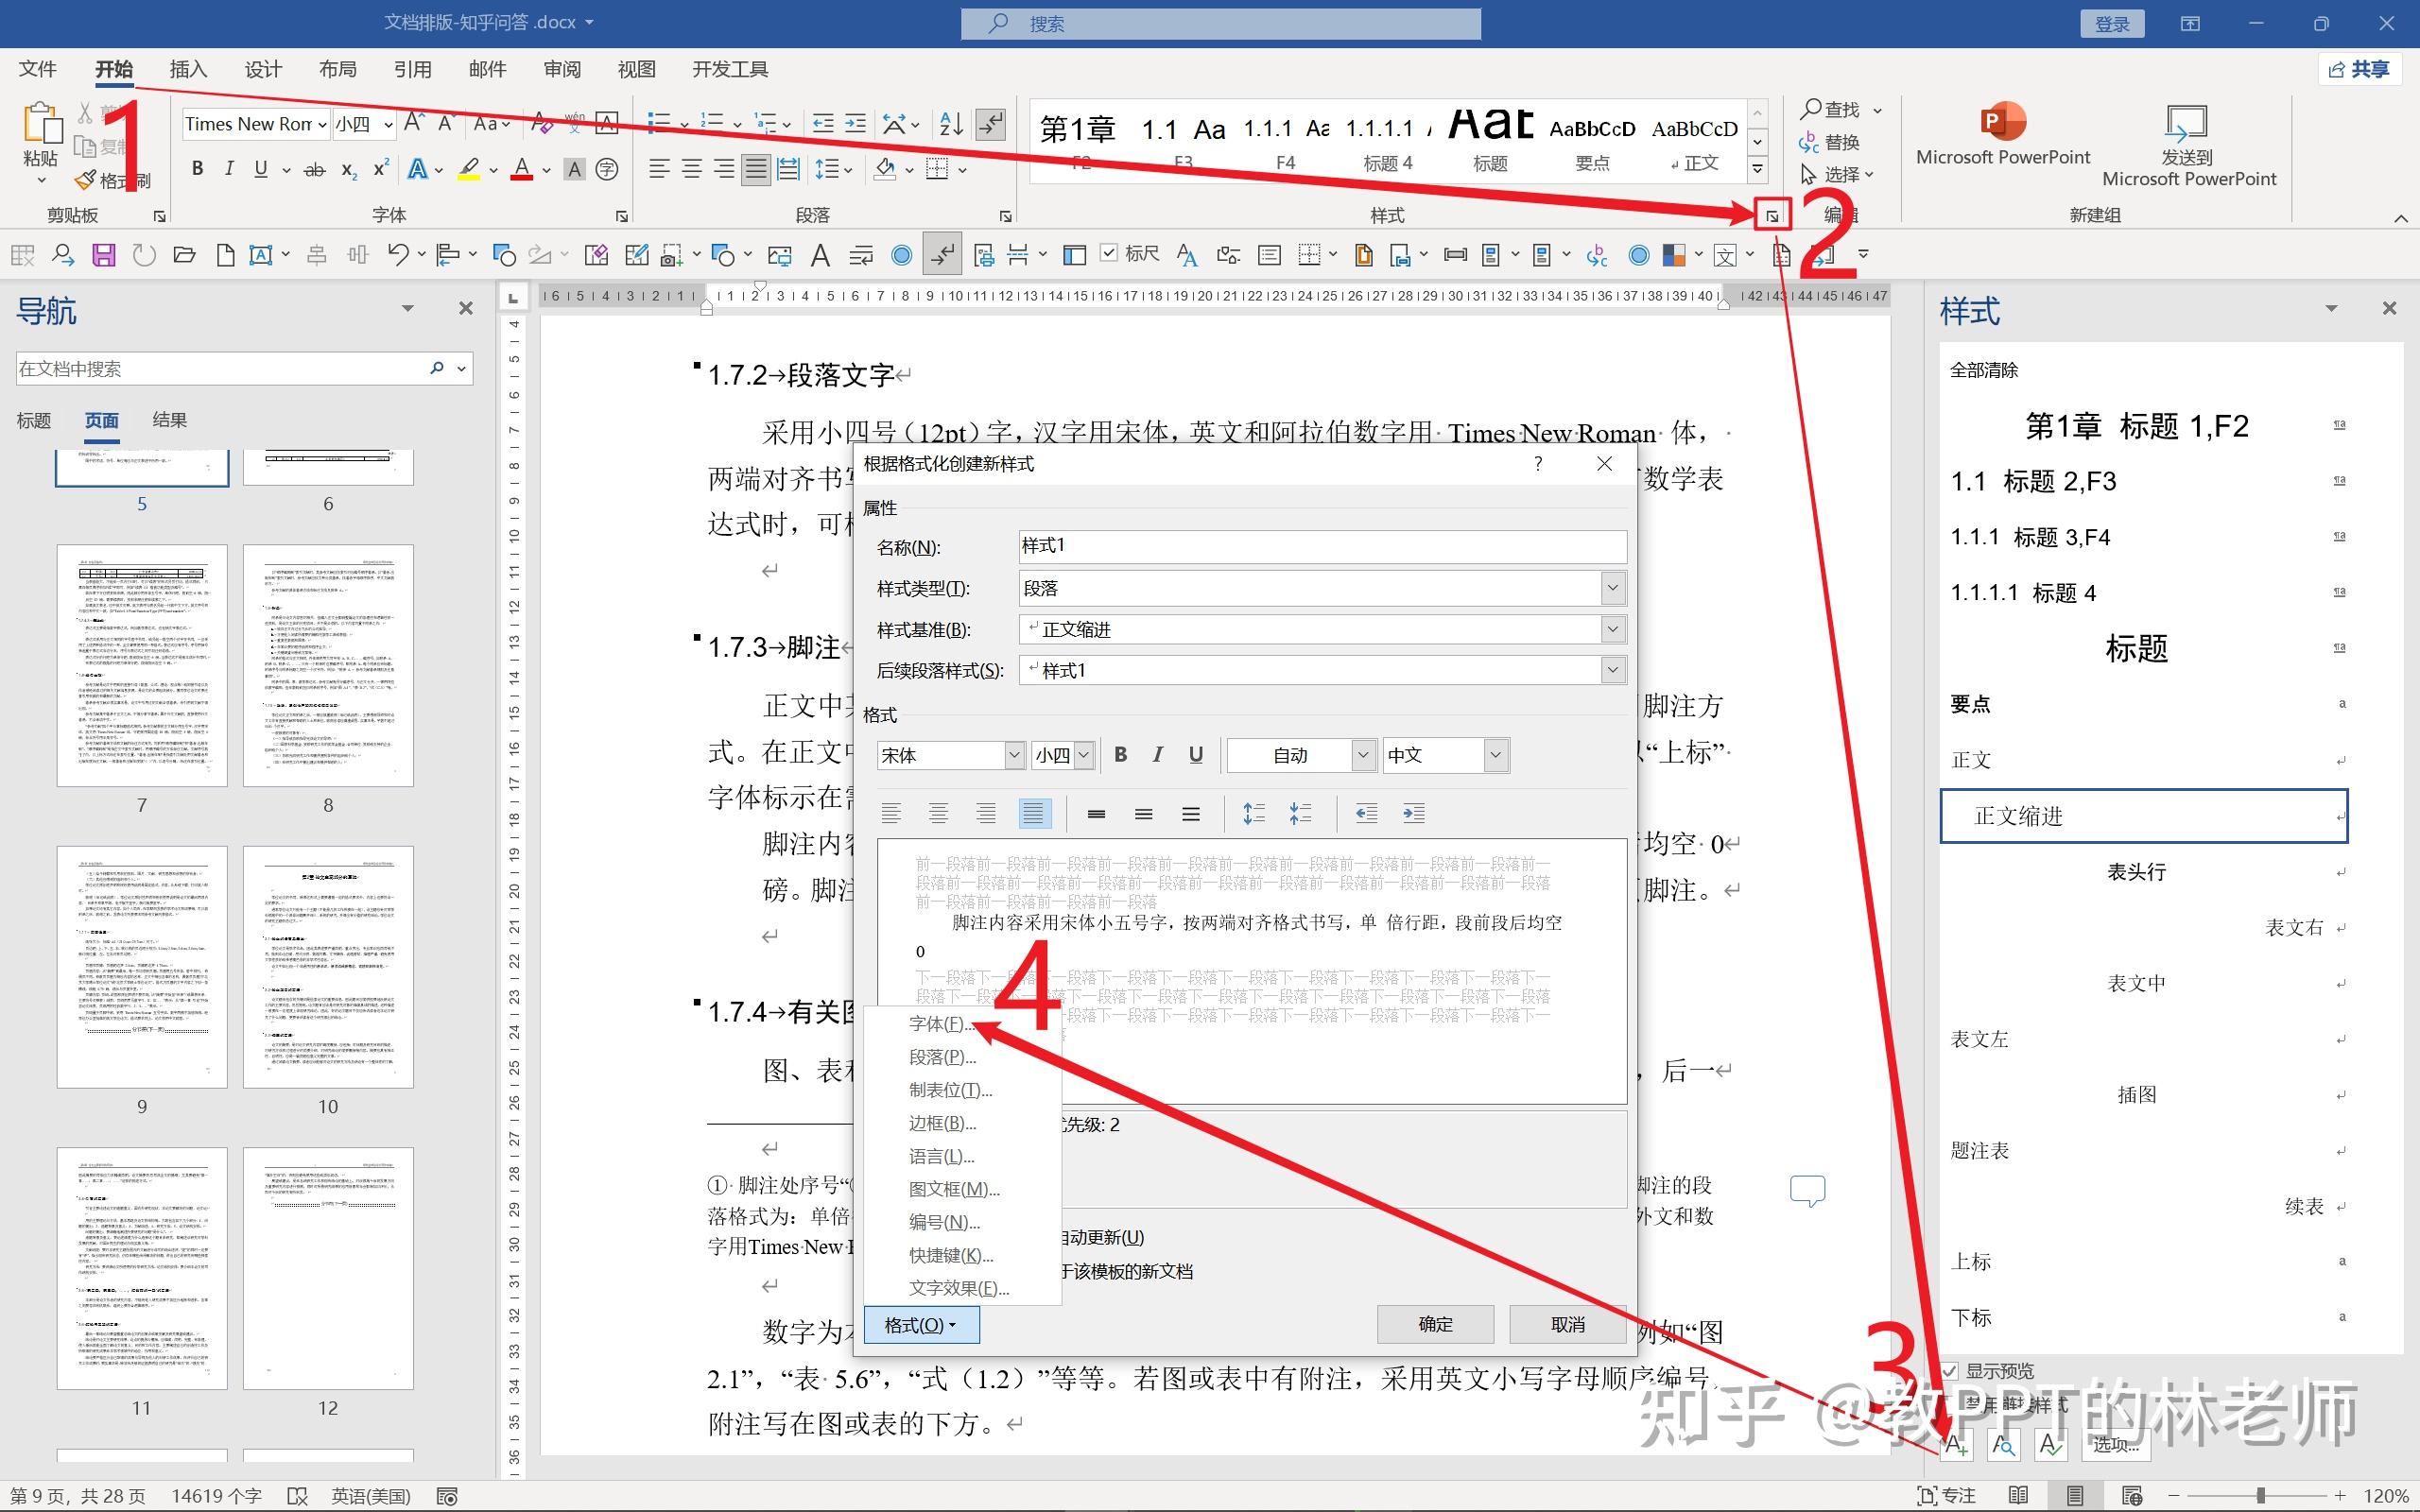Screen dimensions: 2420x1512
Task: Click increase indent icon in the dialog
Action: click(x=1413, y=814)
